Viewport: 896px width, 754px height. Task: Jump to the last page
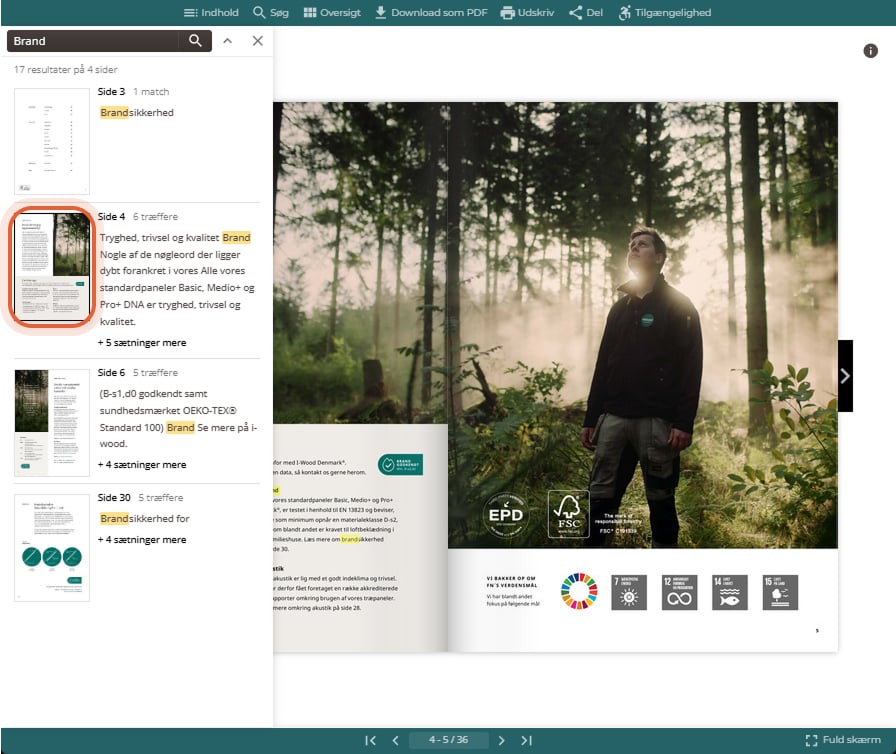pyautogui.click(x=527, y=740)
